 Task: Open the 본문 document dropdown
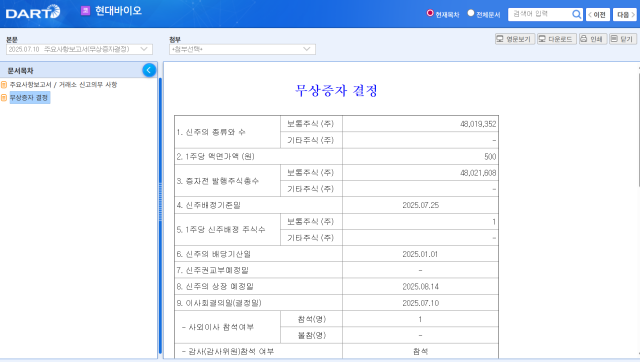(x=79, y=49)
